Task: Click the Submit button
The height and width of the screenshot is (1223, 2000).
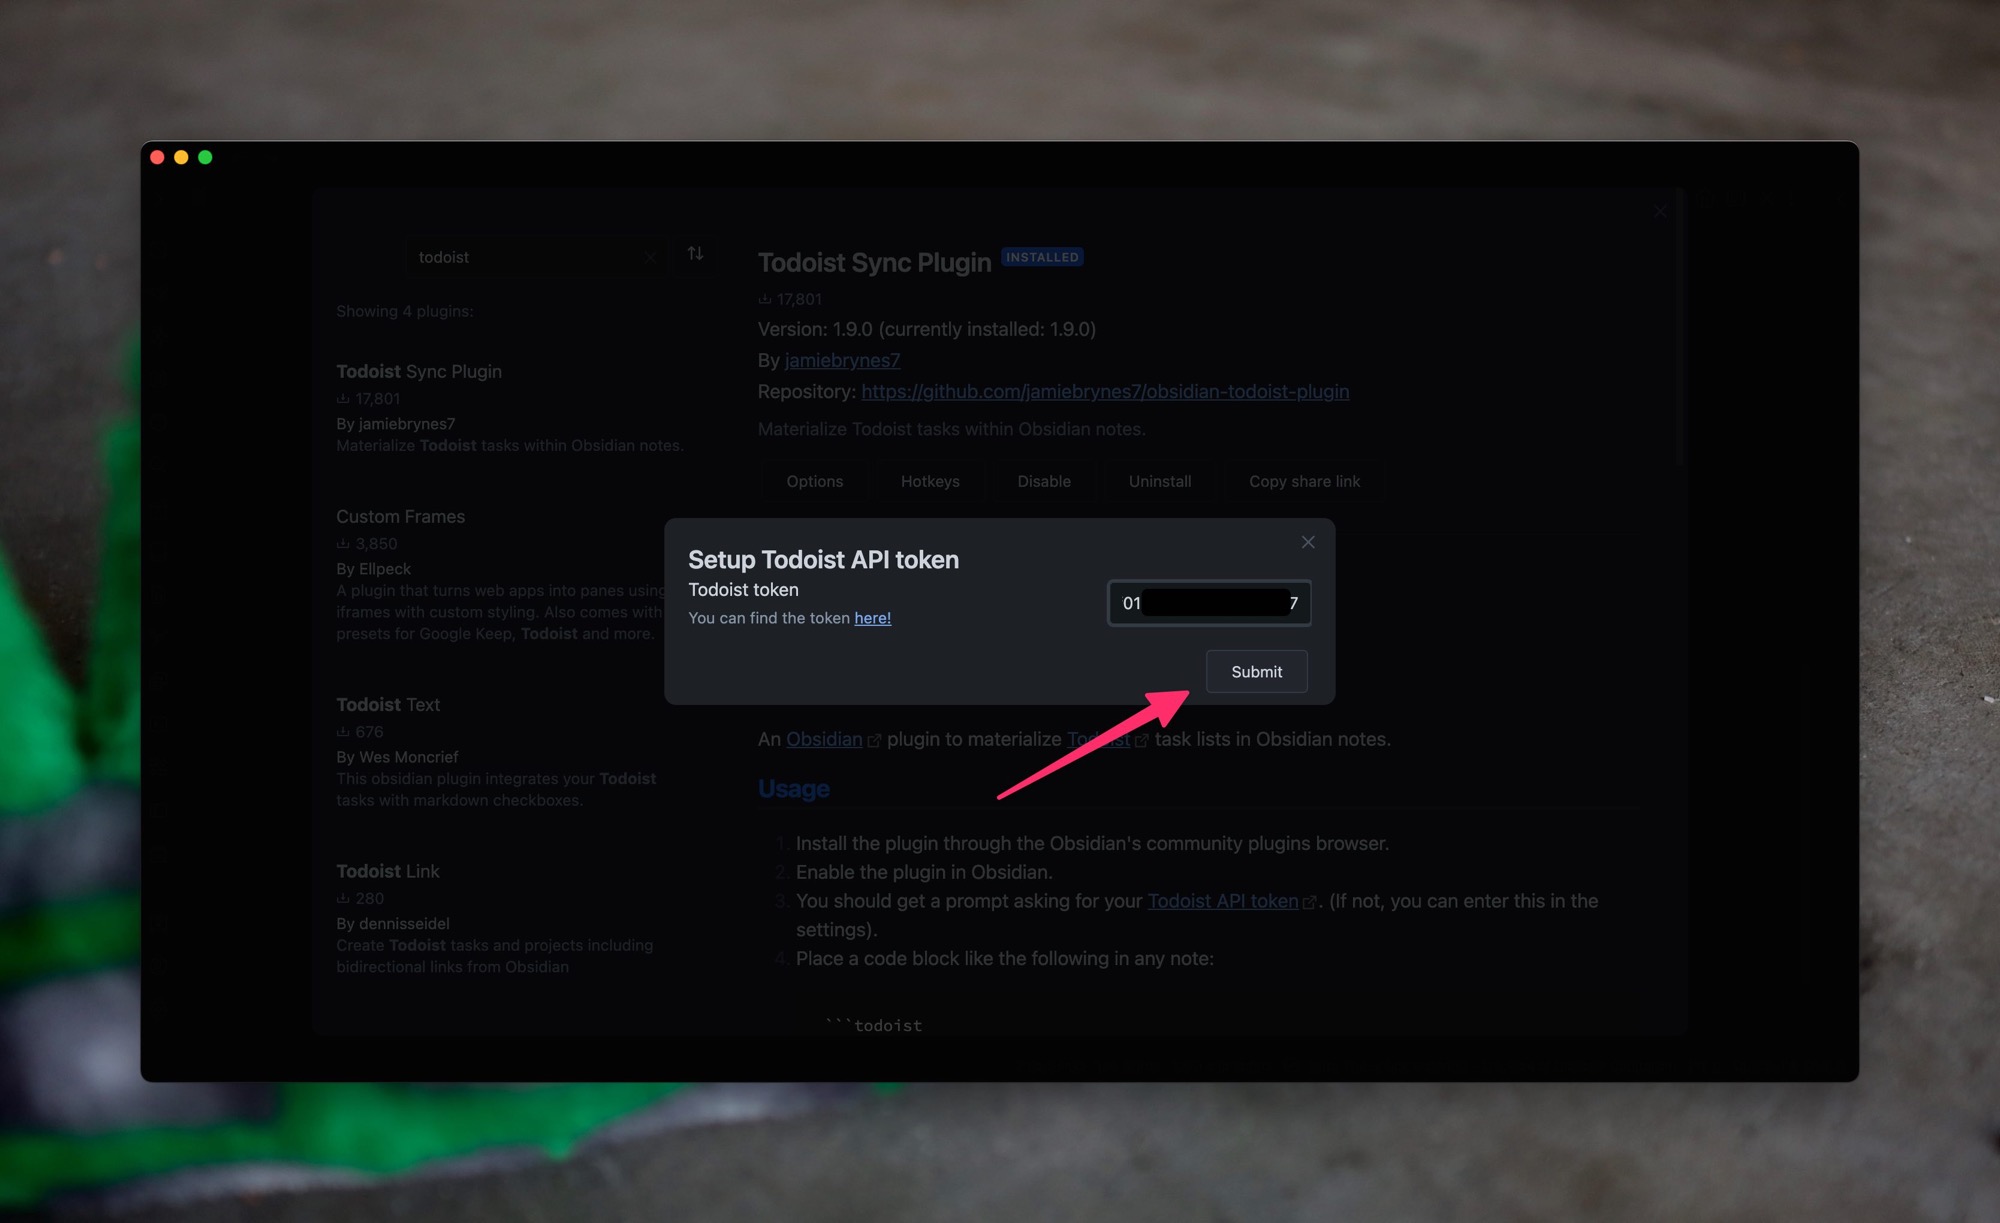Action: point(1256,672)
